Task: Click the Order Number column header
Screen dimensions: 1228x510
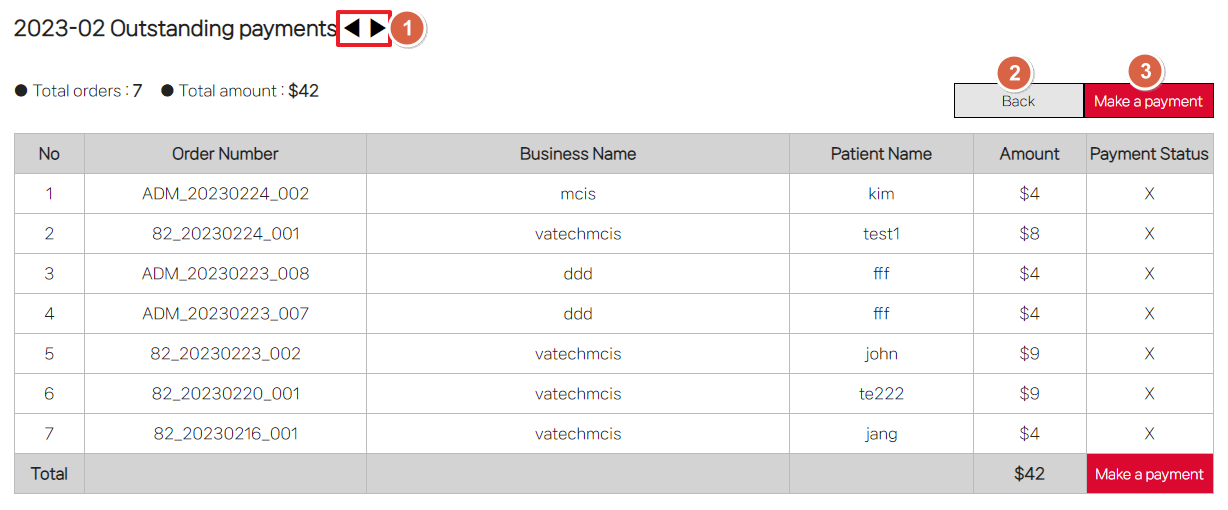Action: click(x=225, y=154)
